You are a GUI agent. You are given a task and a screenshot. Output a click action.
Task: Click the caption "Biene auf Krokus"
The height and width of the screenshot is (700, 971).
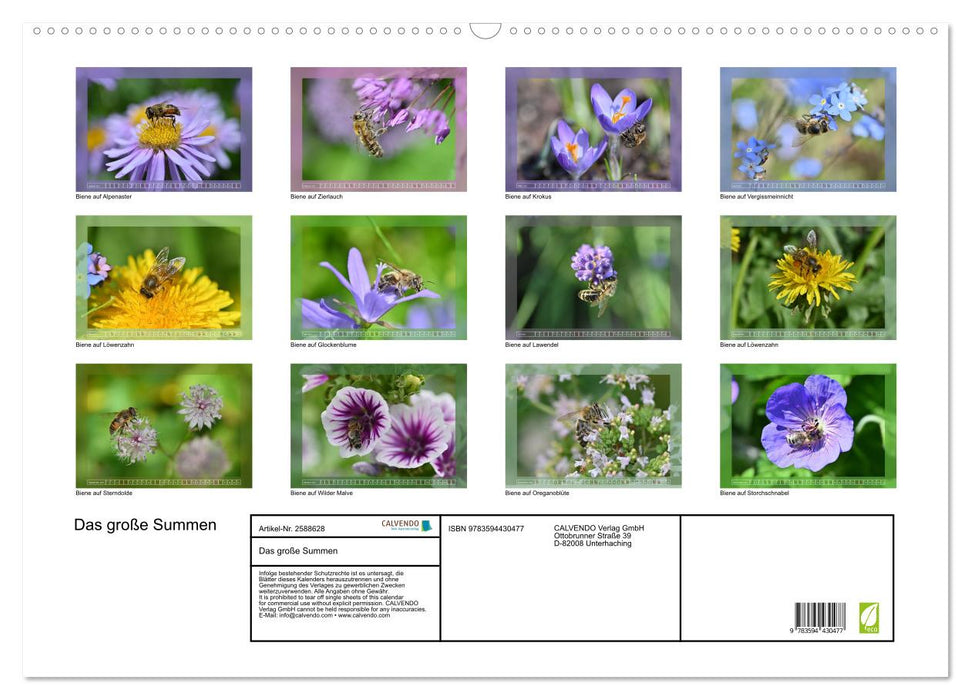[528, 196]
